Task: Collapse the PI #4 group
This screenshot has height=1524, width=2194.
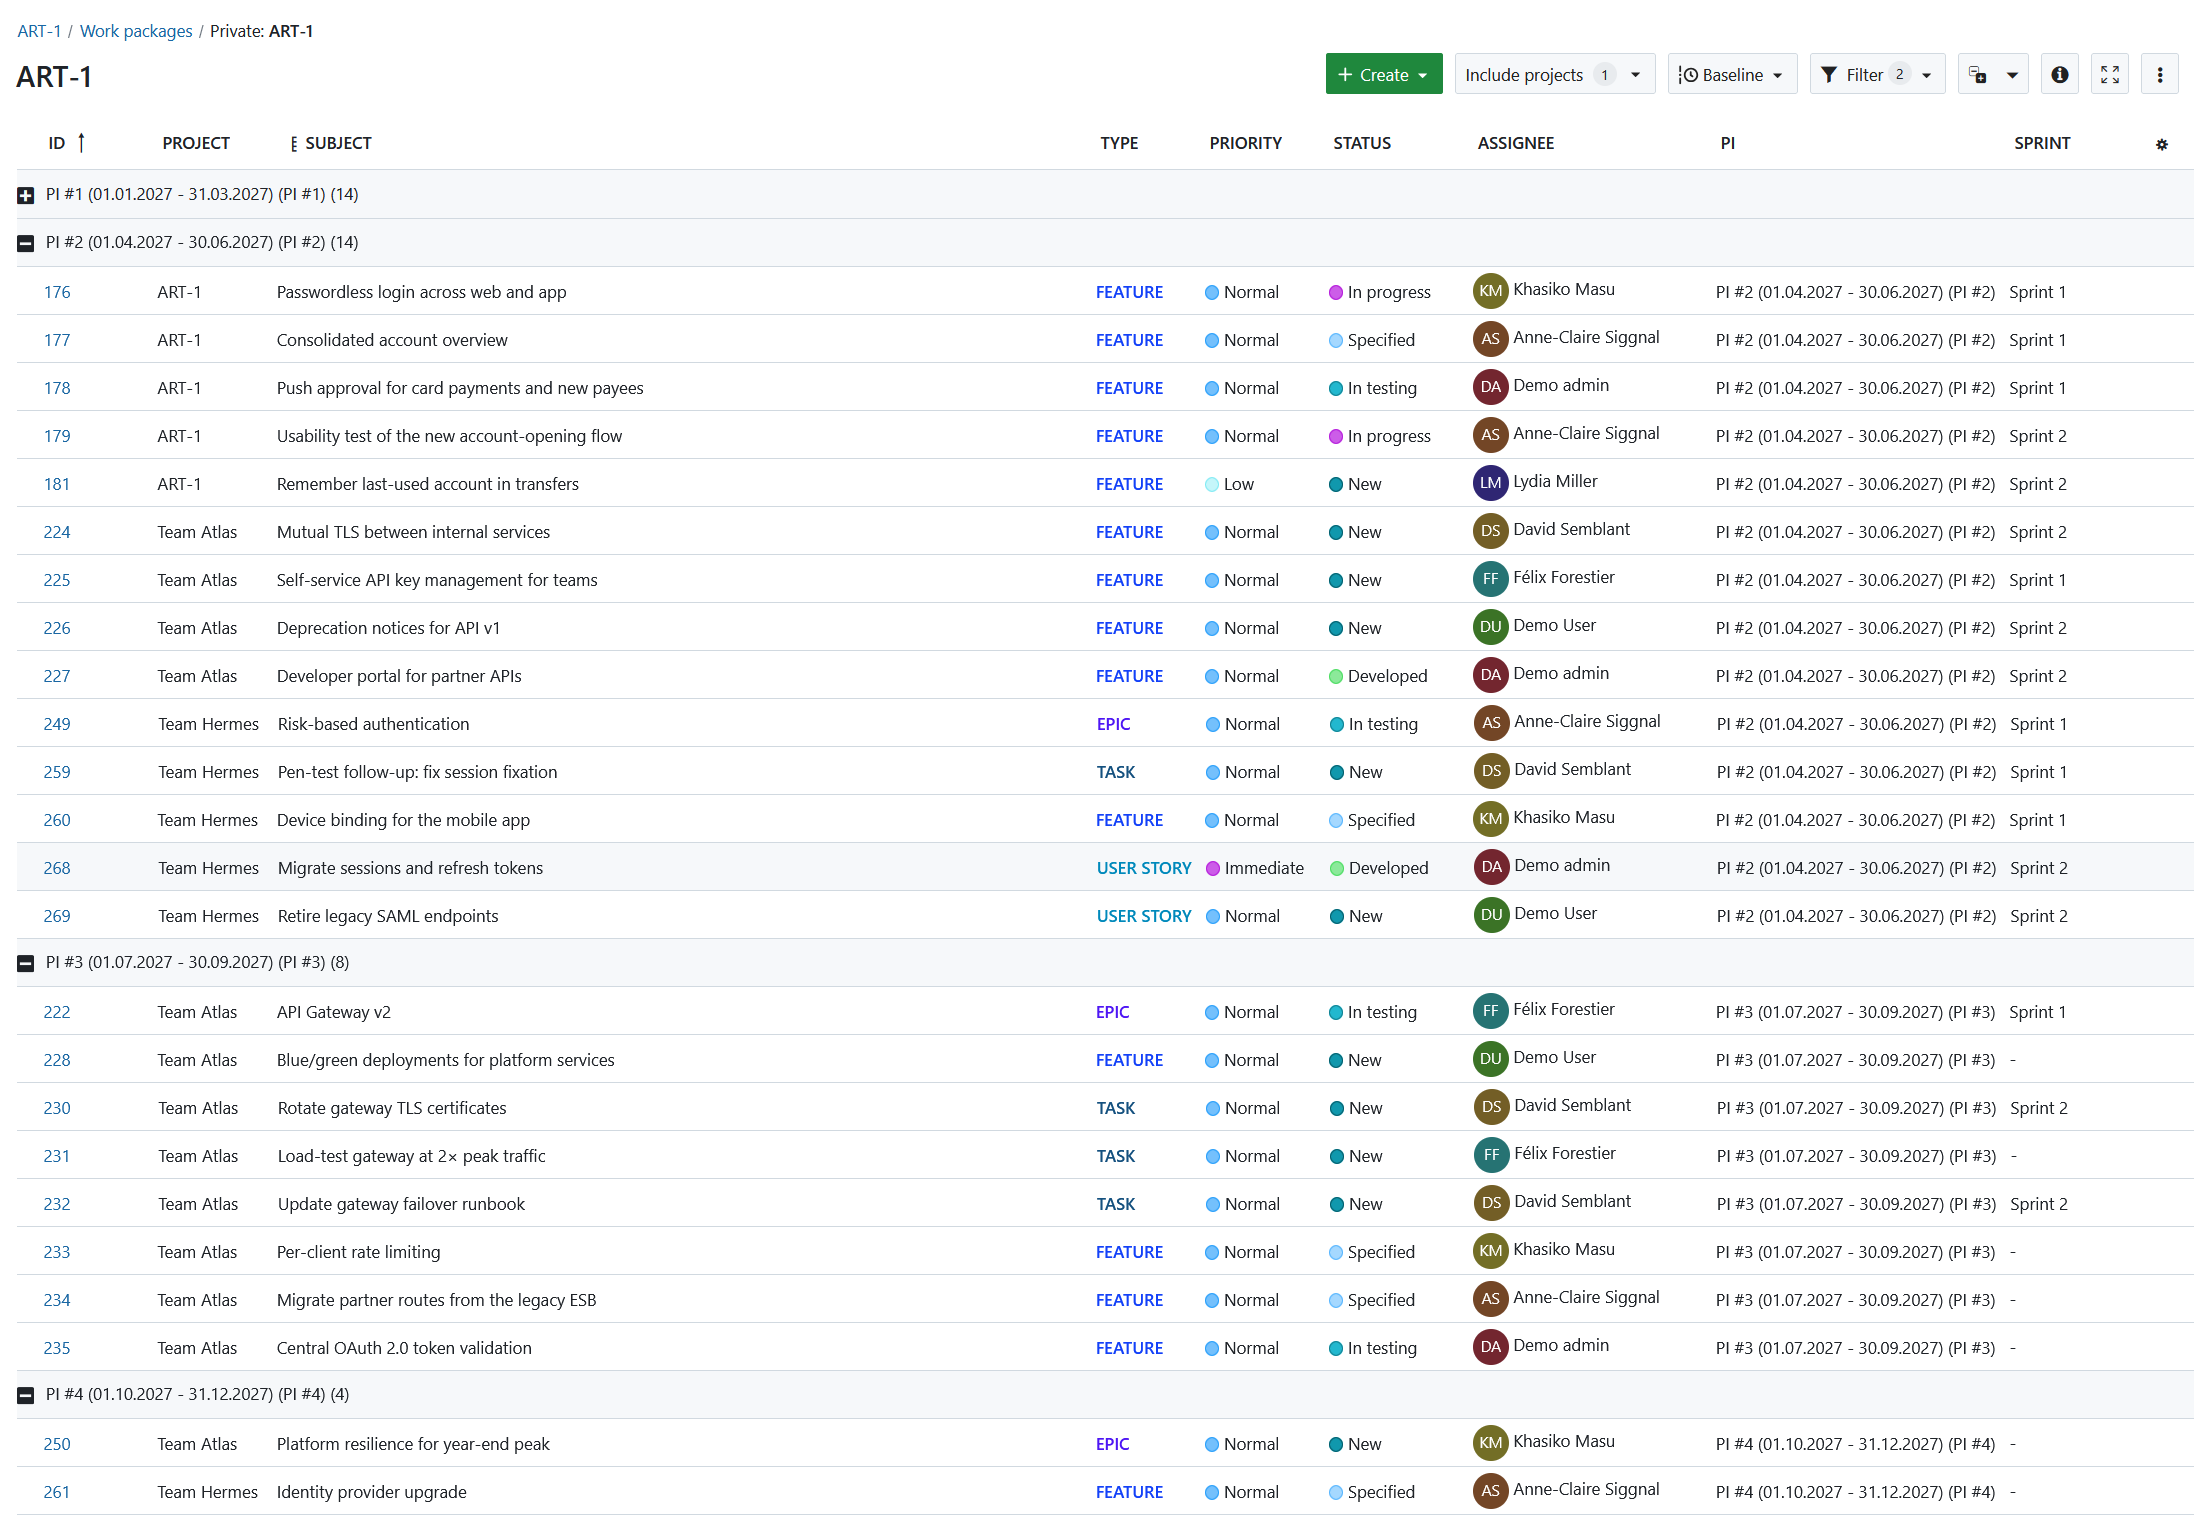Action: pyautogui.click(x=26, y=1395)
